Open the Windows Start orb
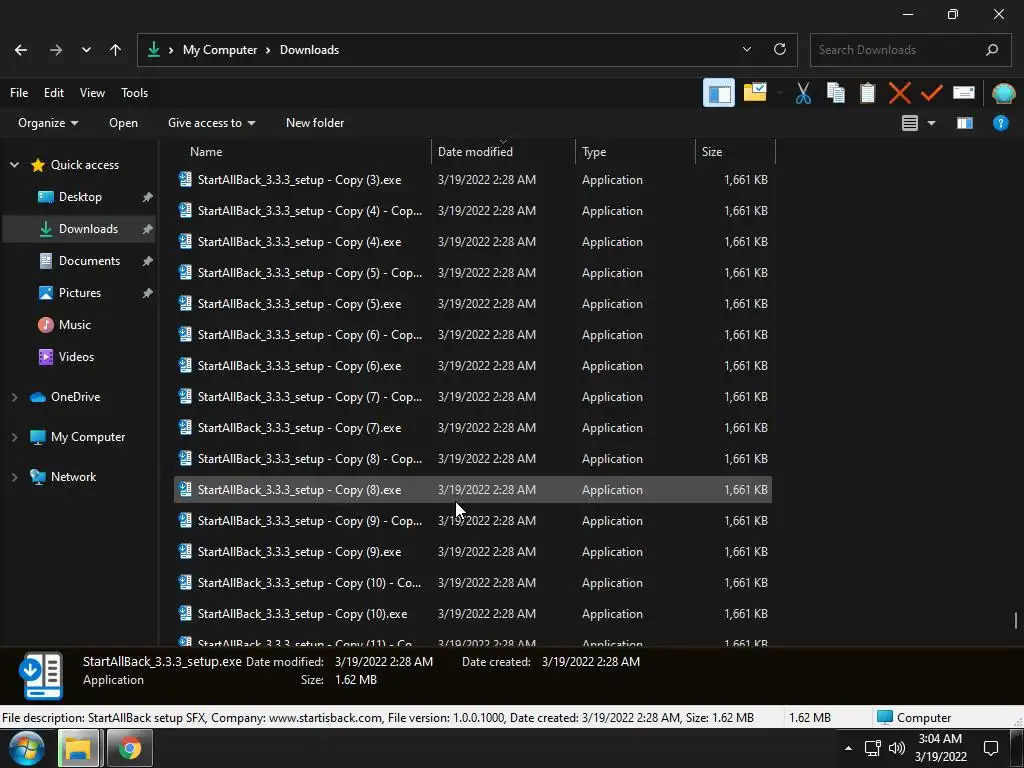 tap(27, 748)
